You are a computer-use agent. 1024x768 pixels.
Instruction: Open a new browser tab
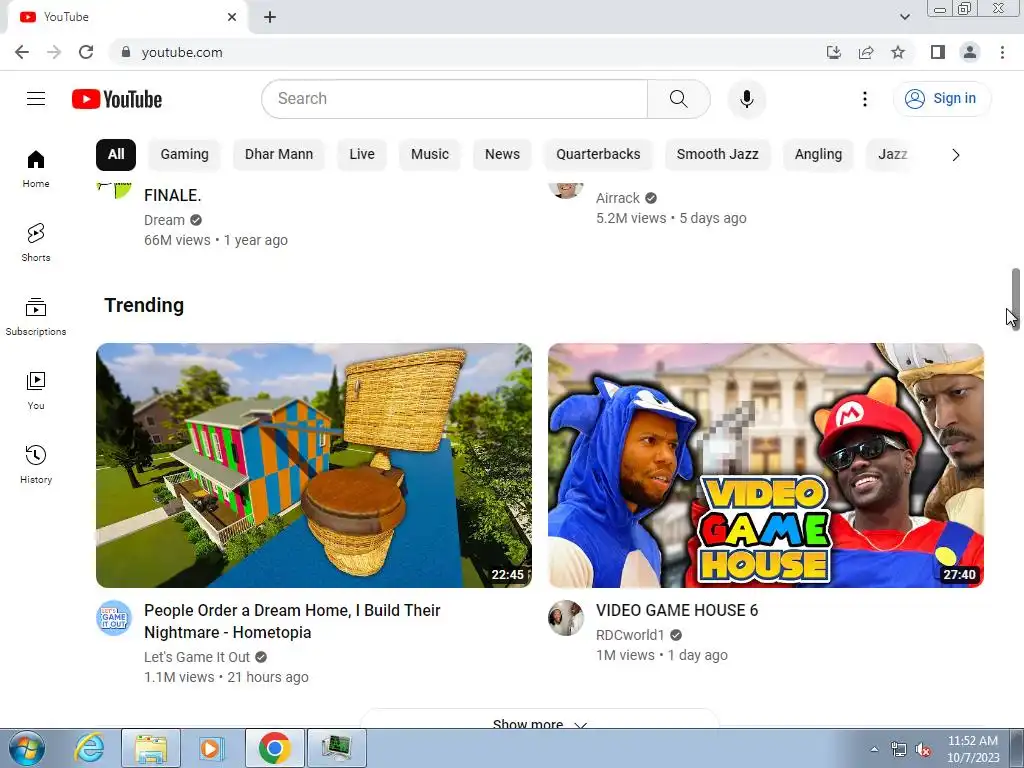click(x=270, y=17)
